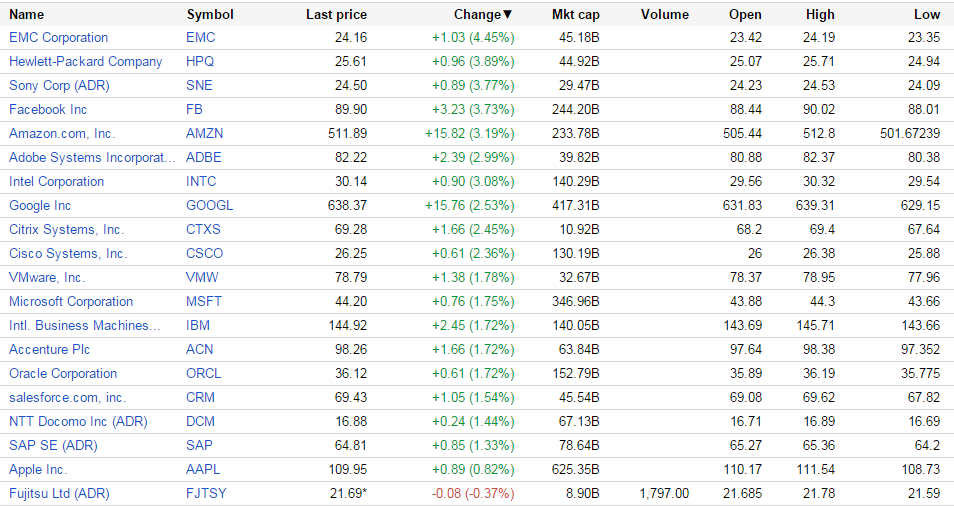Screen dimensions: 954x506
Task: Open Amazon.com, Inc. stock page
Action: point(62,134)
